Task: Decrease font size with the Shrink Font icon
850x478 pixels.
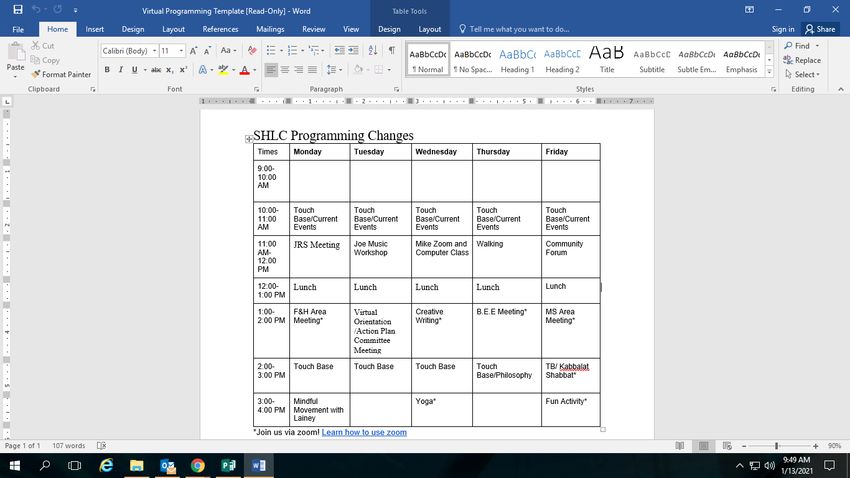Action: click(208, 50)
